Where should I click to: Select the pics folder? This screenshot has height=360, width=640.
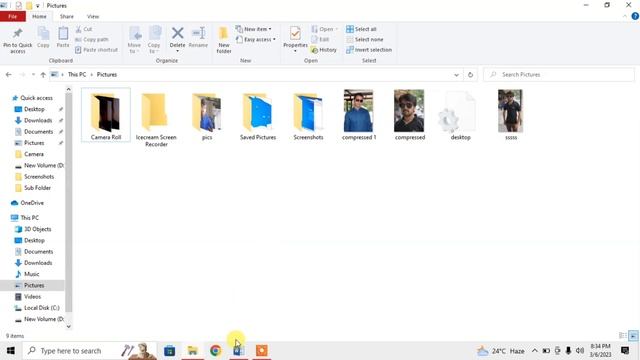(x=207, y=116)
